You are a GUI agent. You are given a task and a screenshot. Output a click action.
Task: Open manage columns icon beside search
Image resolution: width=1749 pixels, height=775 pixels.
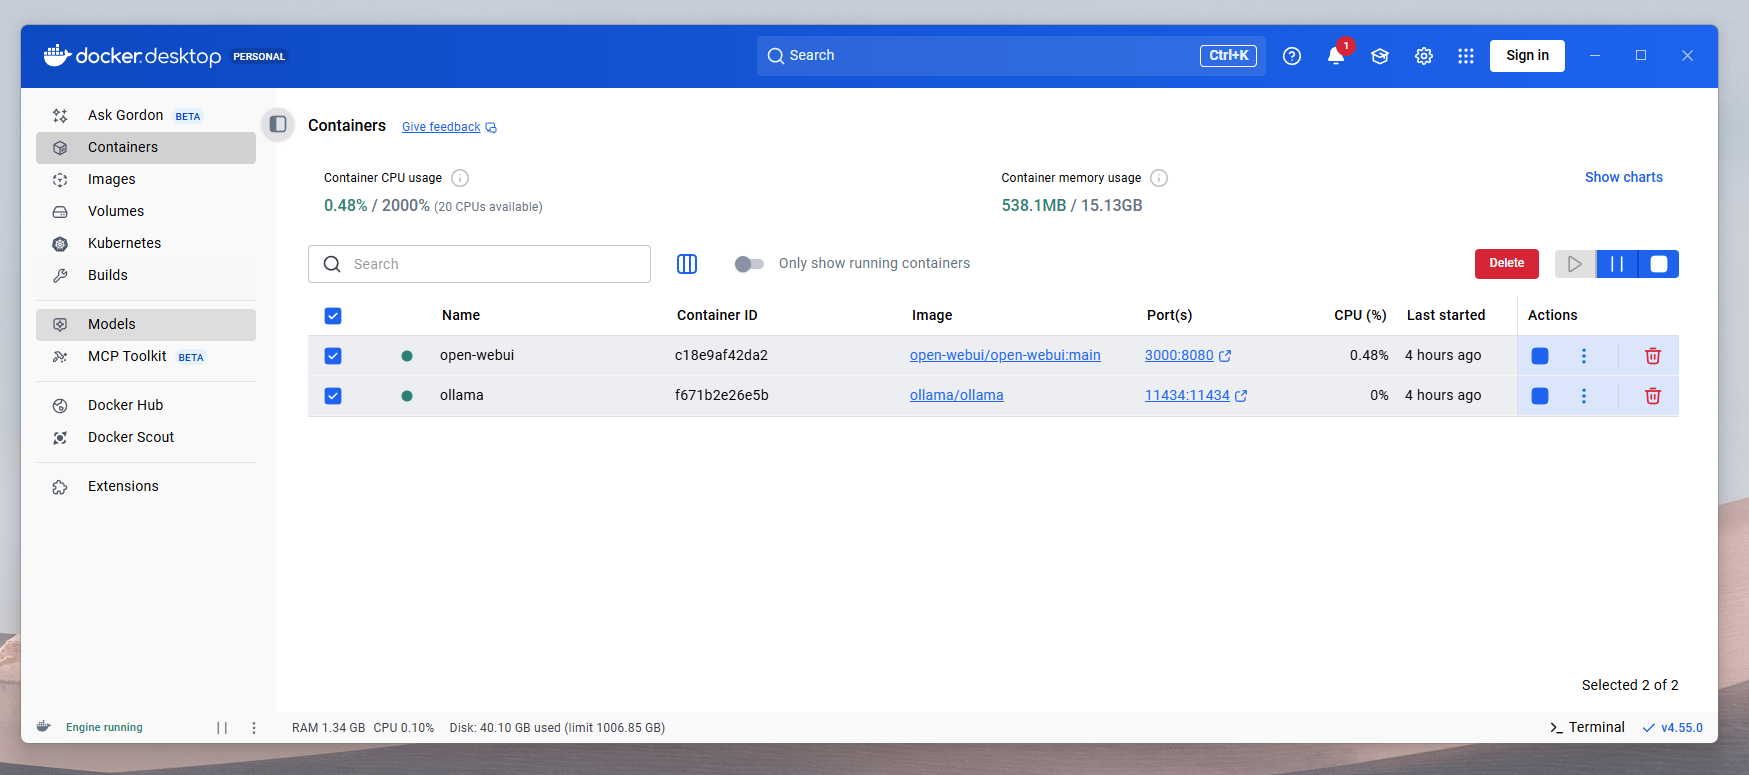687,264
